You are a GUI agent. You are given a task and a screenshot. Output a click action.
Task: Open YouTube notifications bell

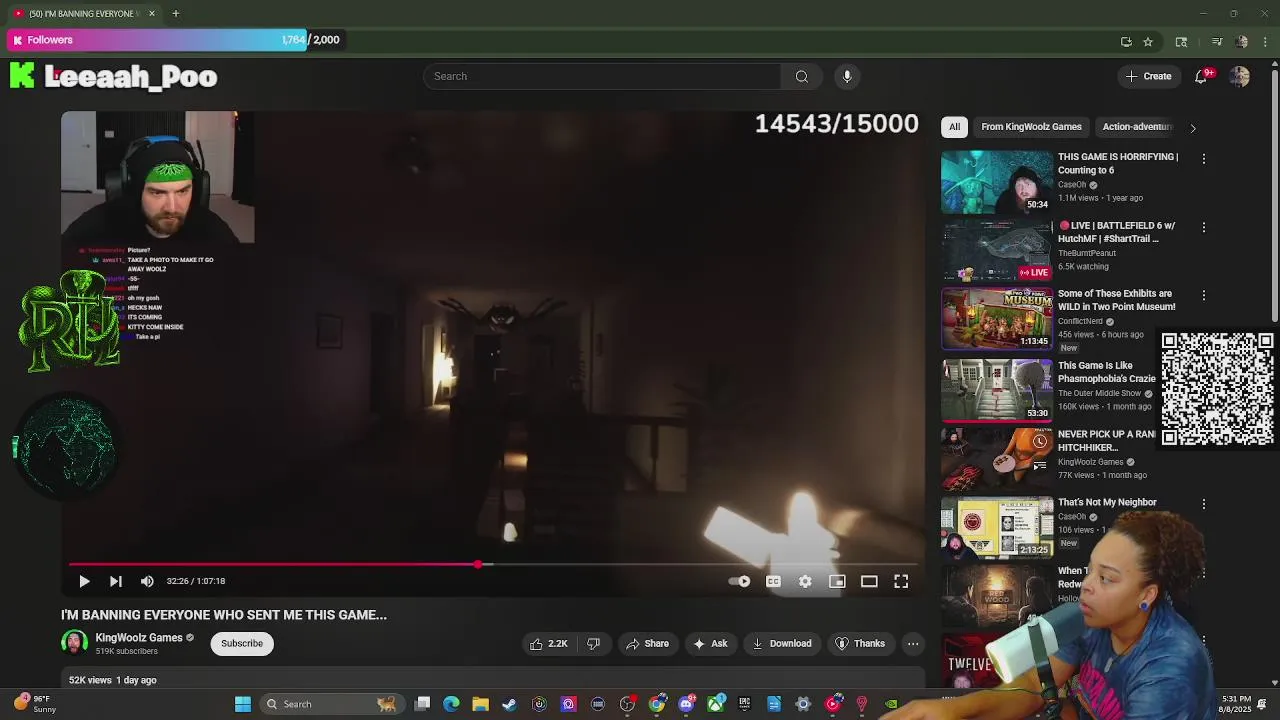[1202, 76]
